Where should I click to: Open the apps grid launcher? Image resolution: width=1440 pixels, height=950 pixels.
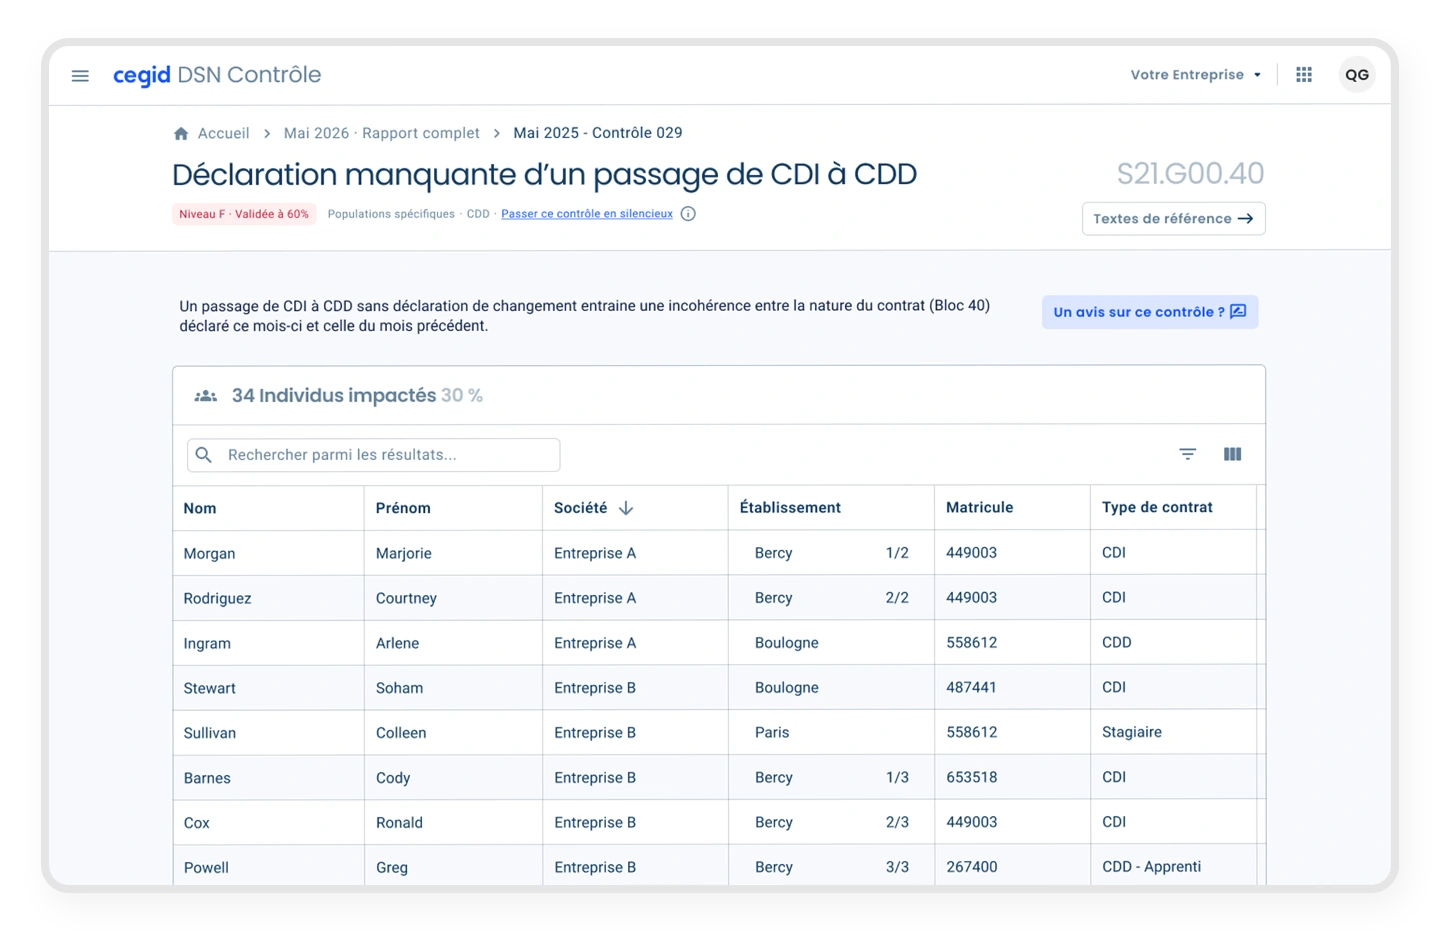tap(1304, 75)
